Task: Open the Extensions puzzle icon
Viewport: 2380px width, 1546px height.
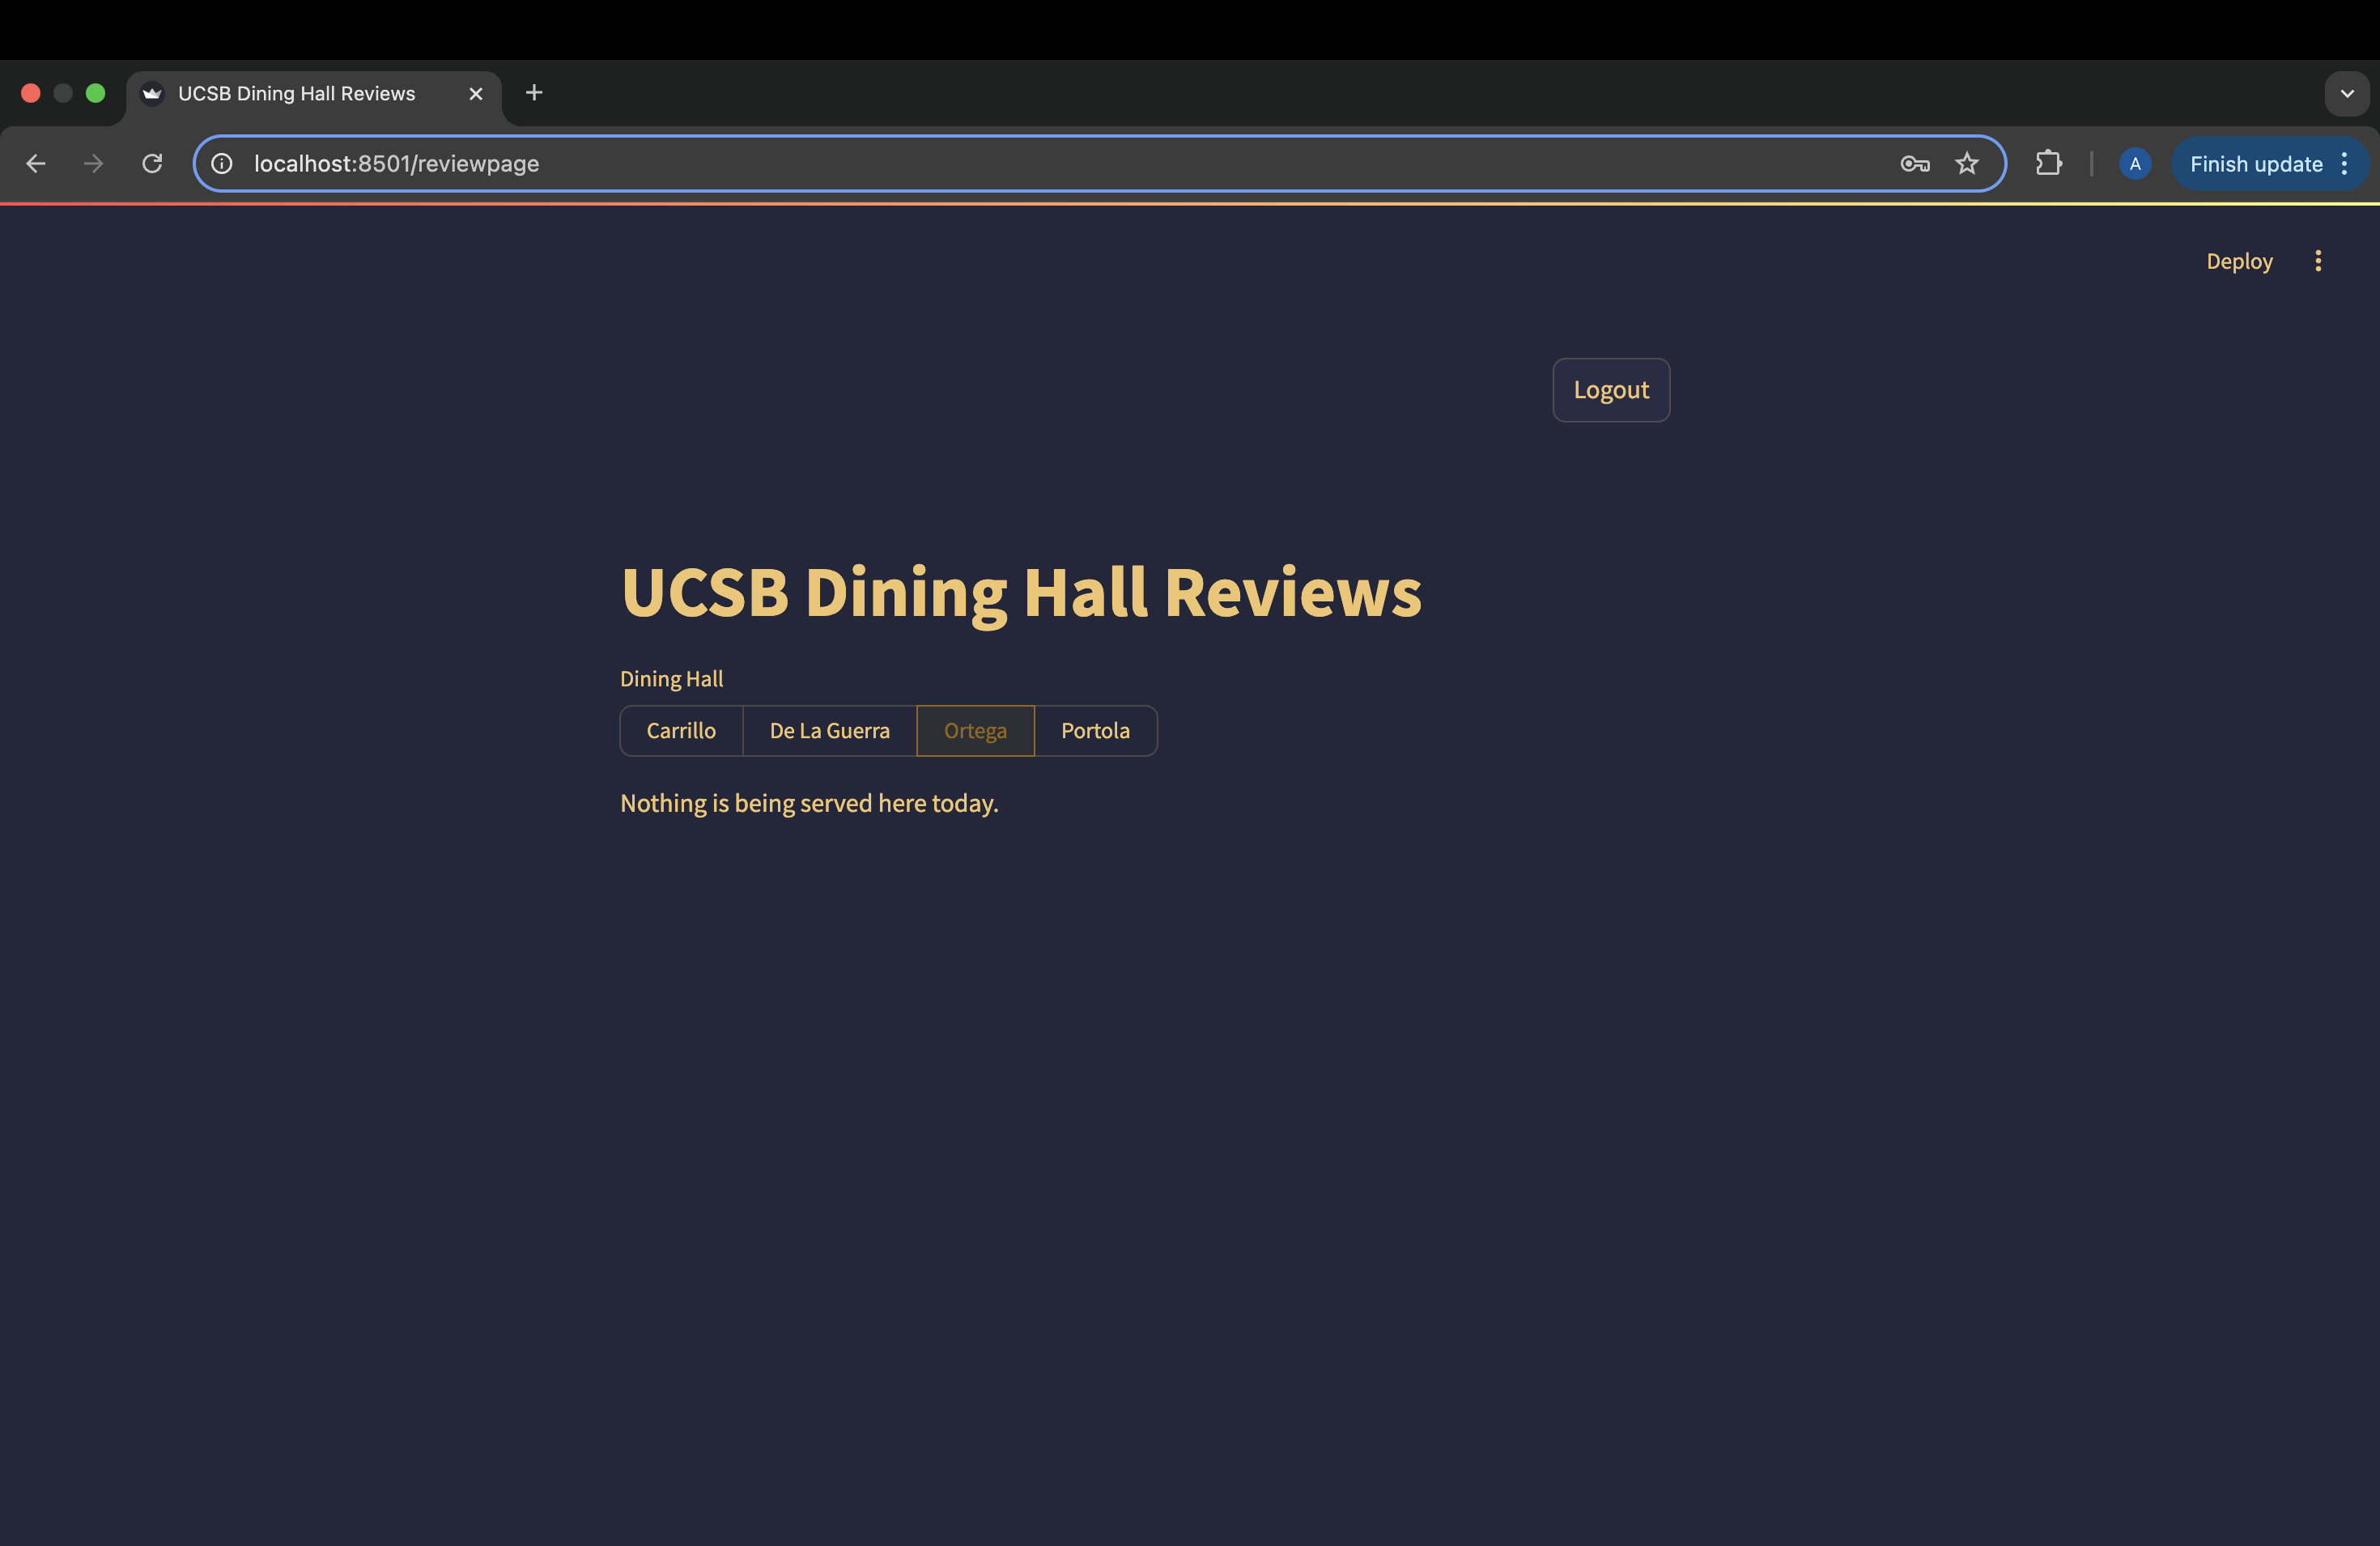Action: 2048,163
